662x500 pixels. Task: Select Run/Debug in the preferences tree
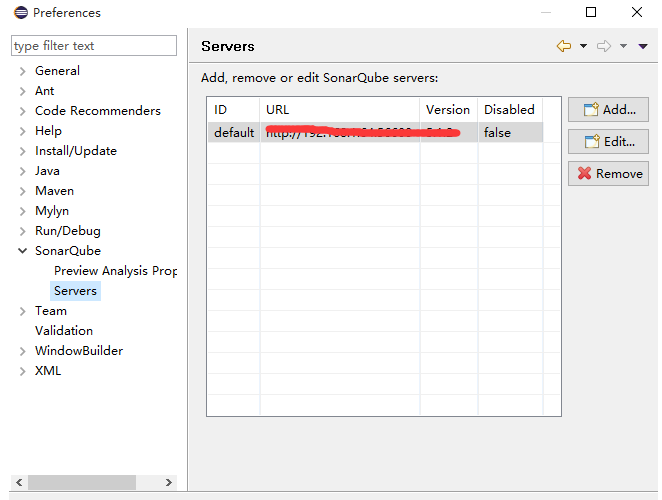click(68, 231)
